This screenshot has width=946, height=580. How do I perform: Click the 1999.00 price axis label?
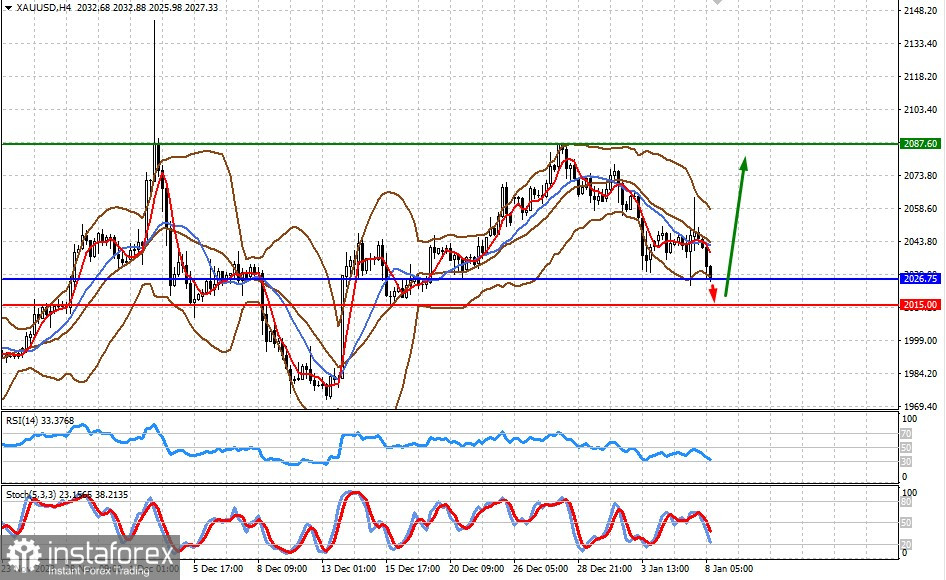coord(921,341)
